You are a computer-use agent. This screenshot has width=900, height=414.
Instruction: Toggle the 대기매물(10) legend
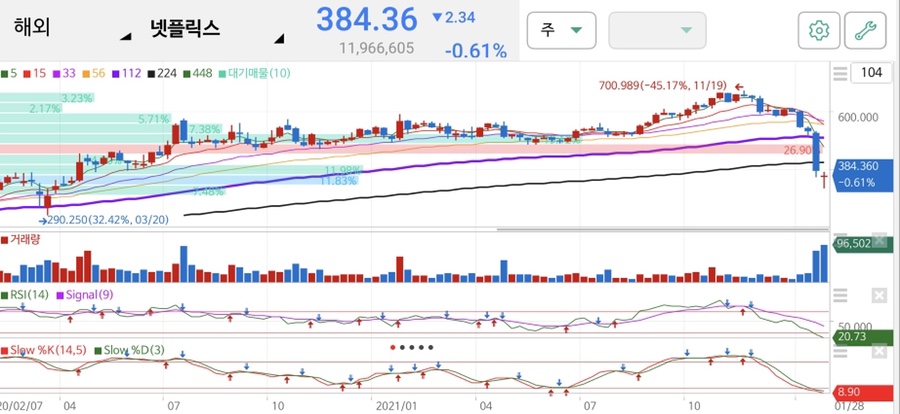coord(255,73)
